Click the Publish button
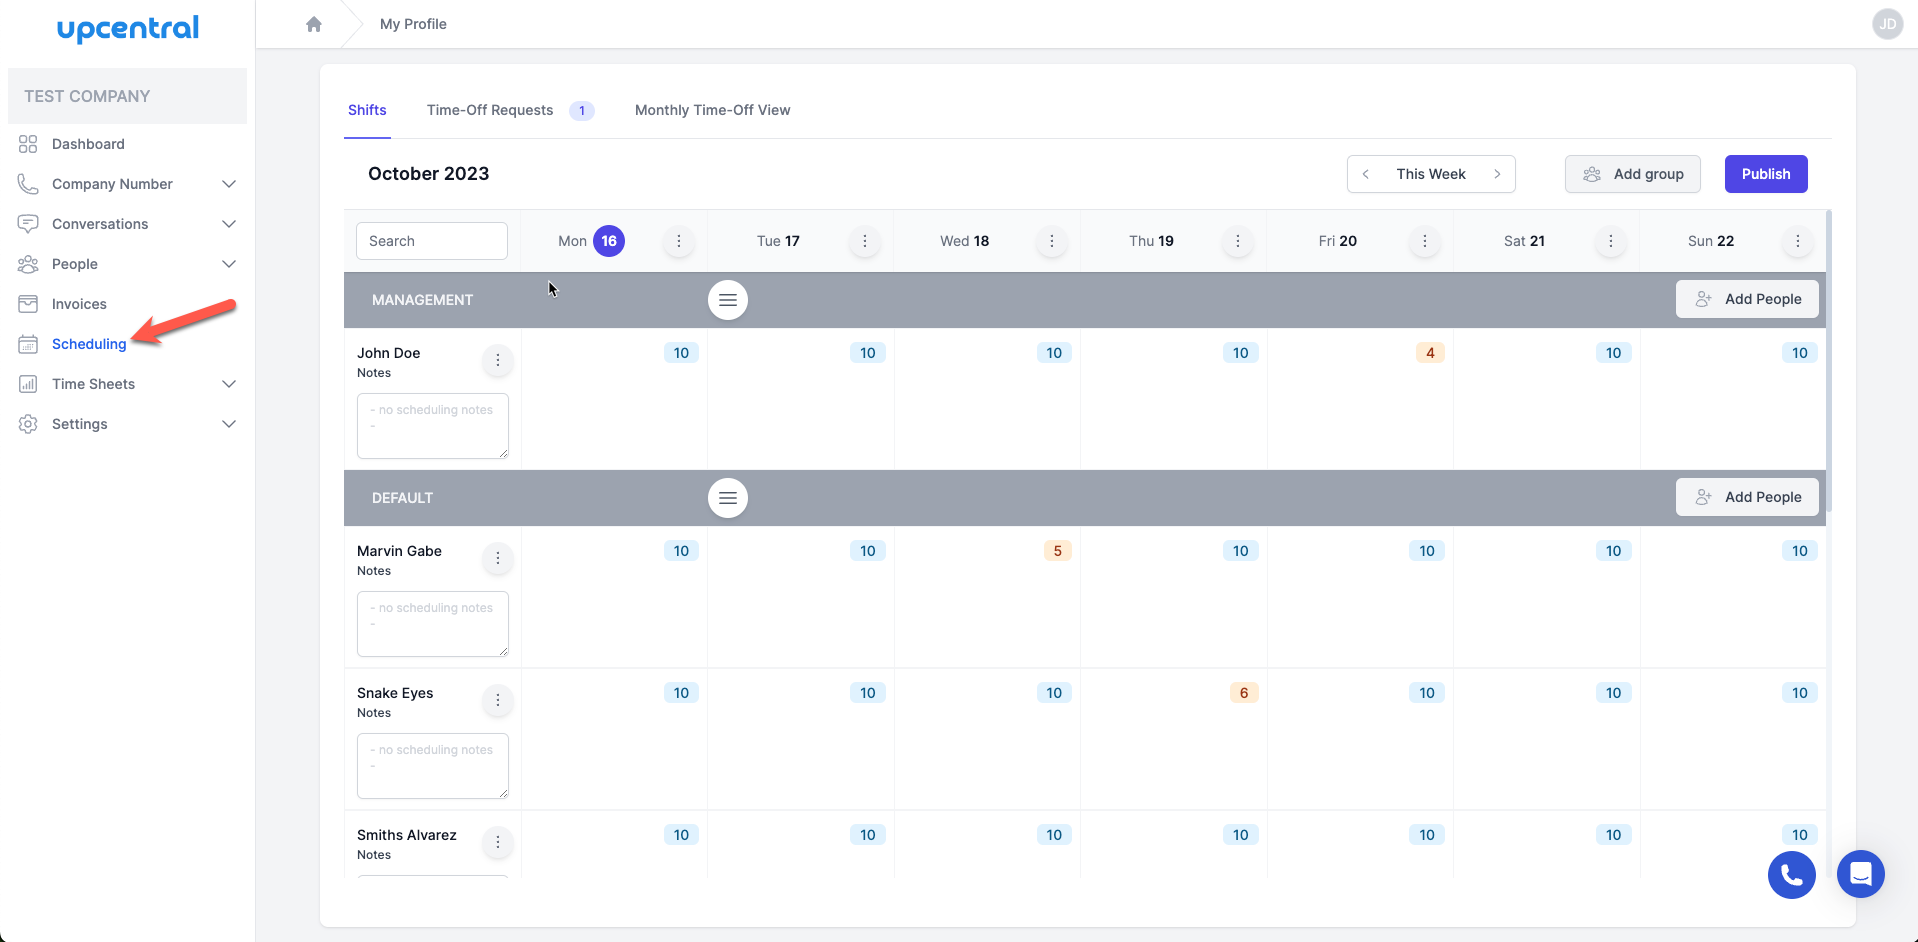Viewport: 1918px width, 942px height. point(1764,173)
